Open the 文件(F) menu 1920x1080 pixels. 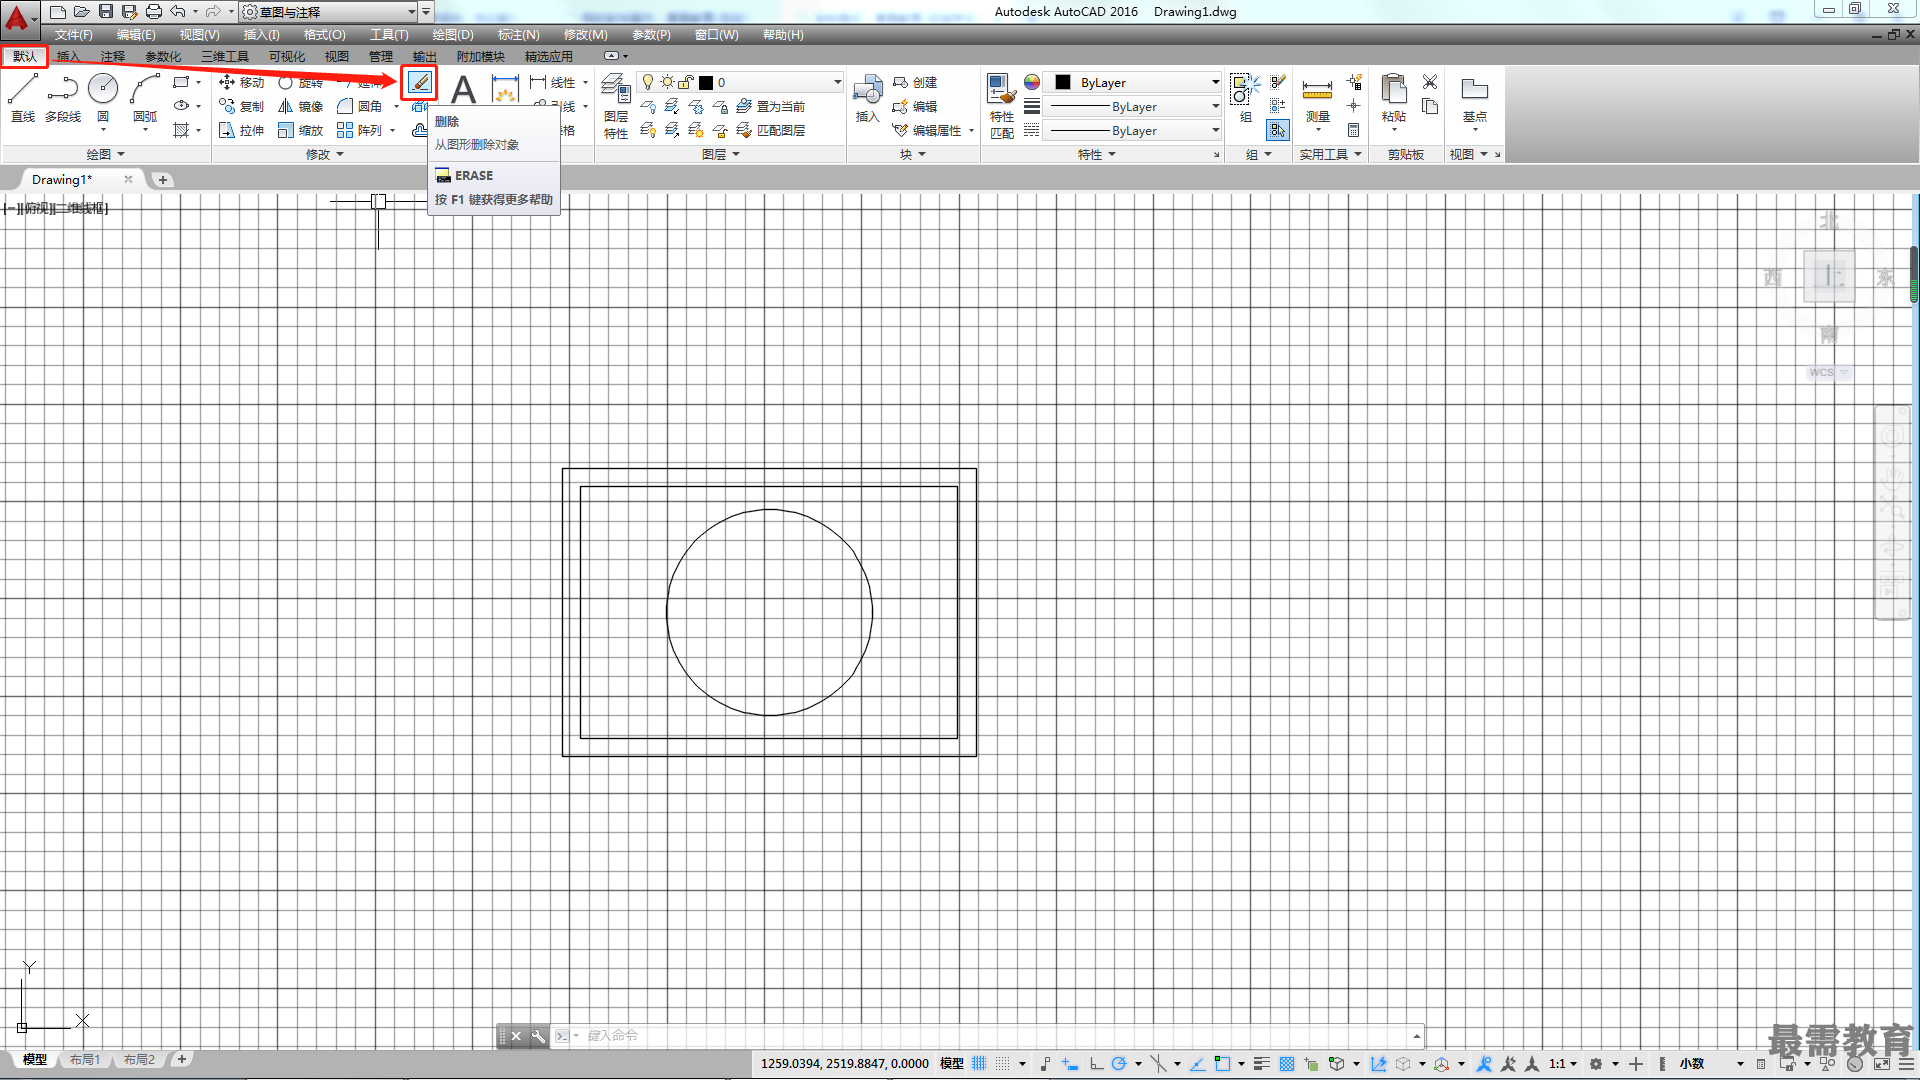(x=74, y=35)
